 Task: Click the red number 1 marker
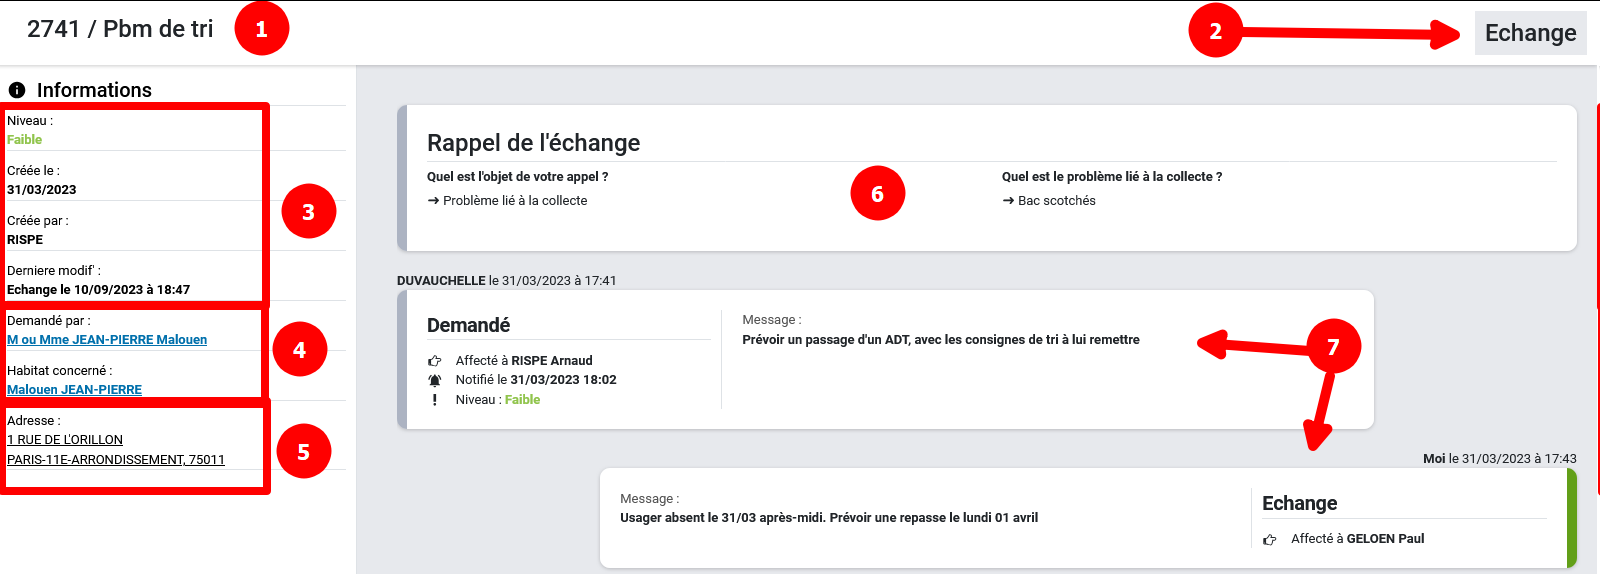[261, 29]
